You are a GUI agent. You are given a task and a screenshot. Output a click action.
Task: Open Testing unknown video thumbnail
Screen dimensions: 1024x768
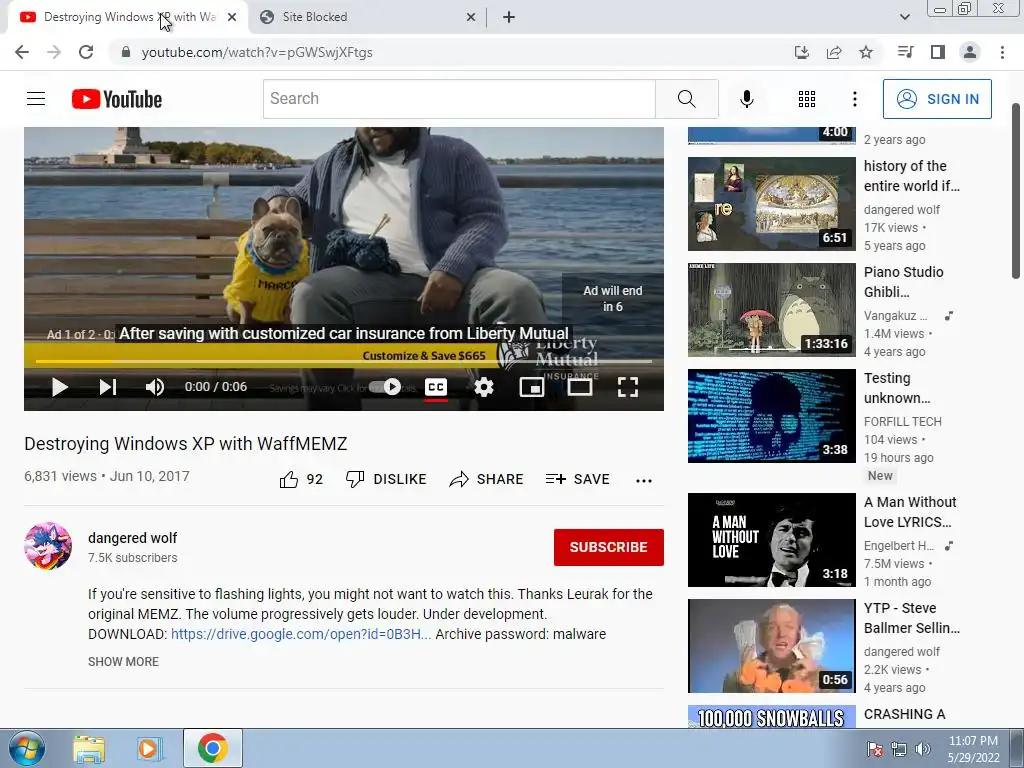[771, 416]
